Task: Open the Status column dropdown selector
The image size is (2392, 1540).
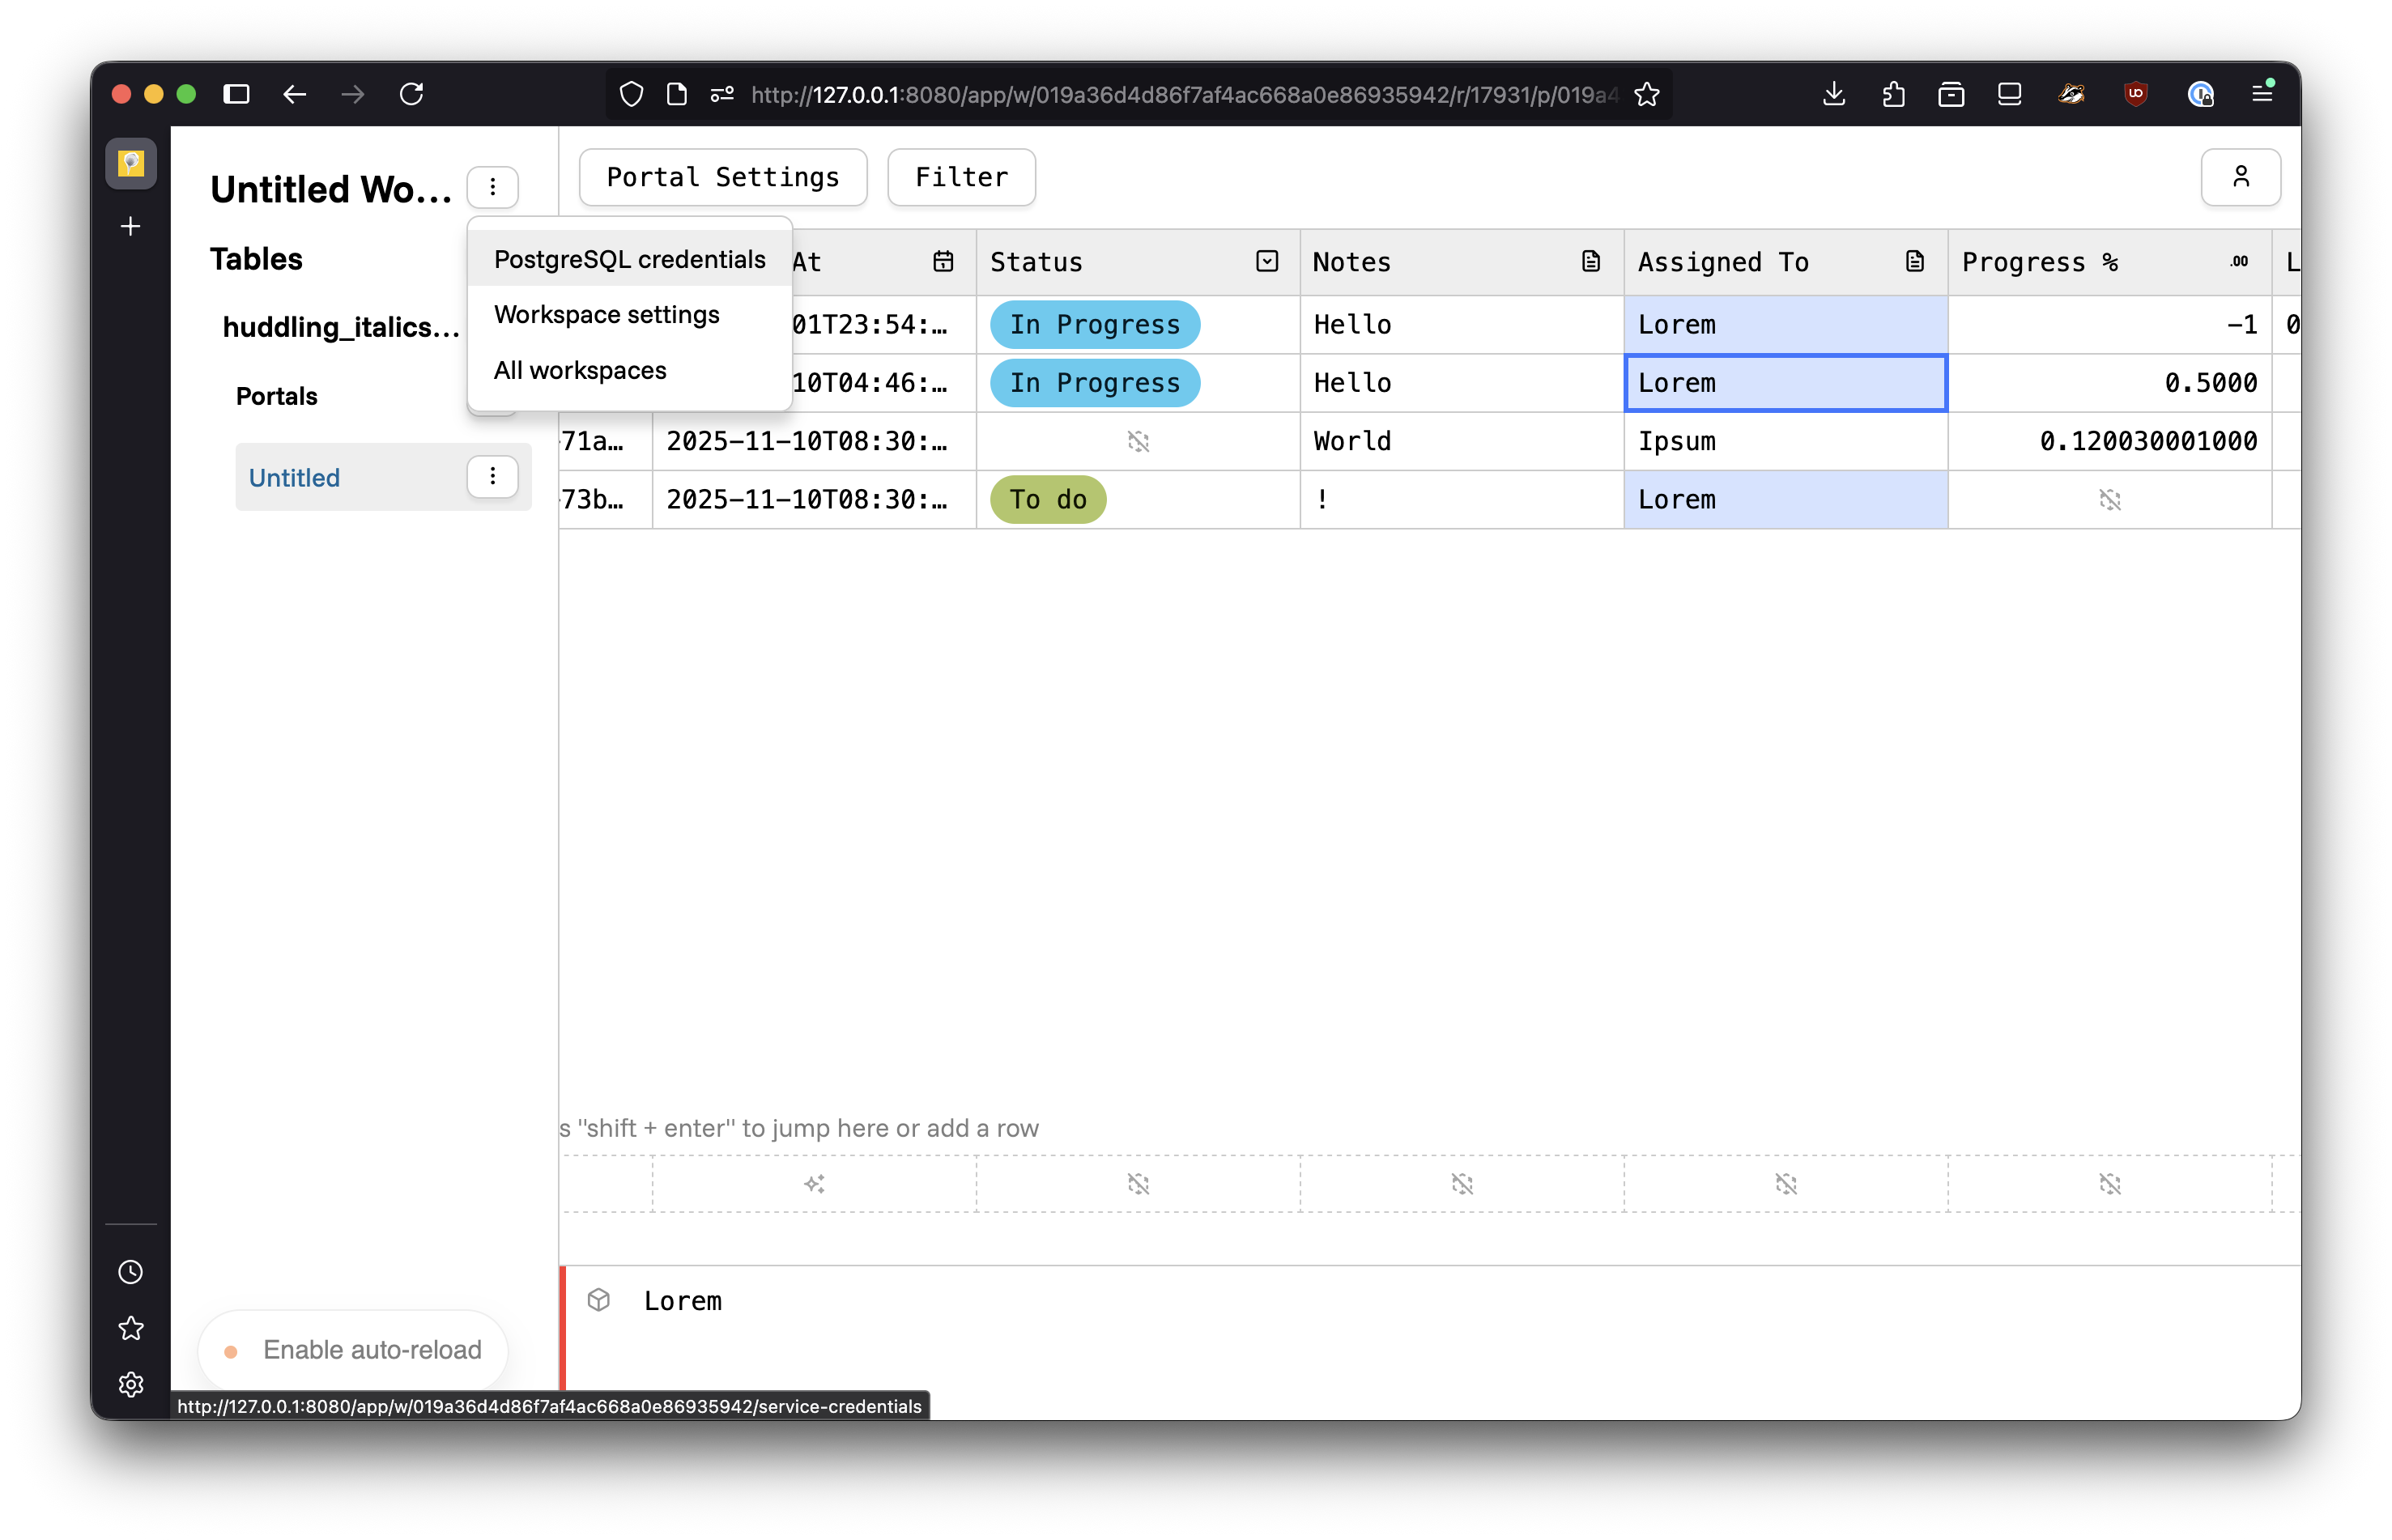Action: click(1266, 261)
